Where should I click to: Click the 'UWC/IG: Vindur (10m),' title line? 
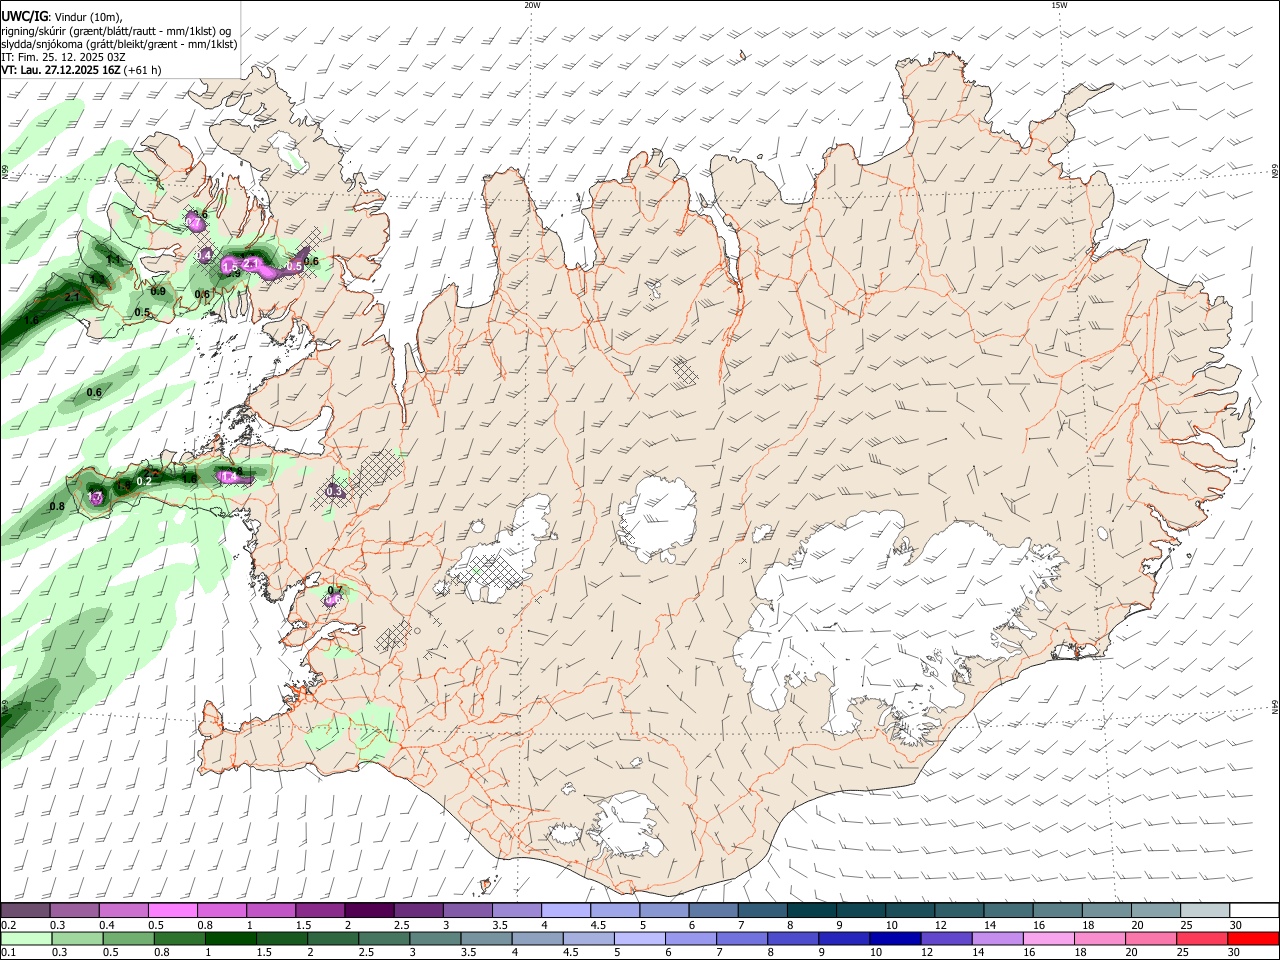(62, 15)
